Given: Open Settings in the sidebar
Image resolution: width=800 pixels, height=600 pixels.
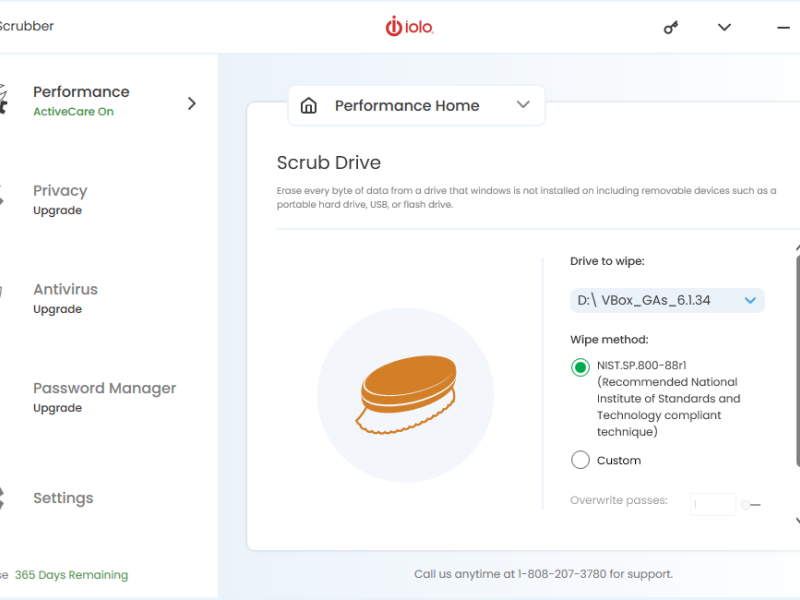Looking at the screenshot, I should 63,498.
